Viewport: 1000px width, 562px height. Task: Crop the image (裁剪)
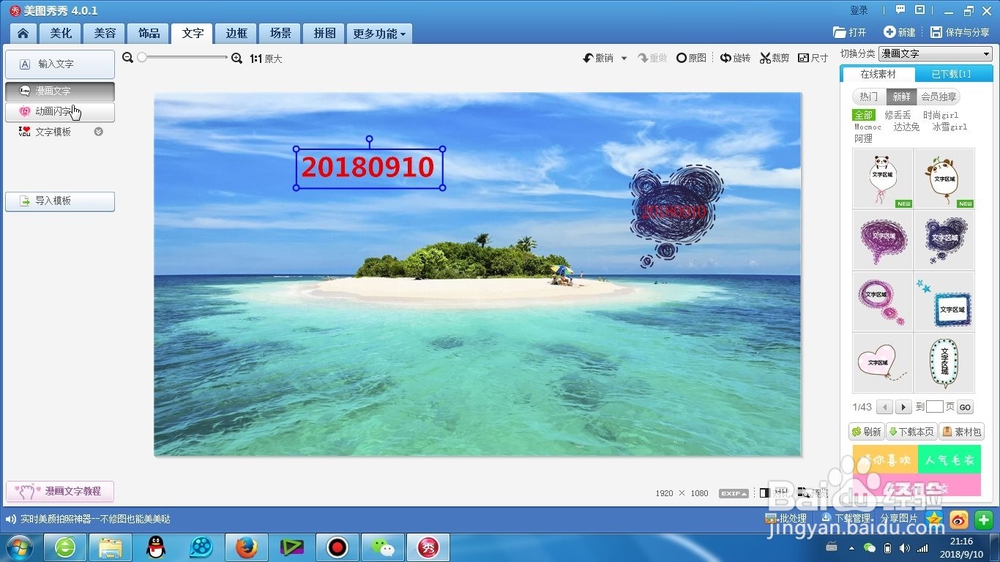tap(774, 58)
